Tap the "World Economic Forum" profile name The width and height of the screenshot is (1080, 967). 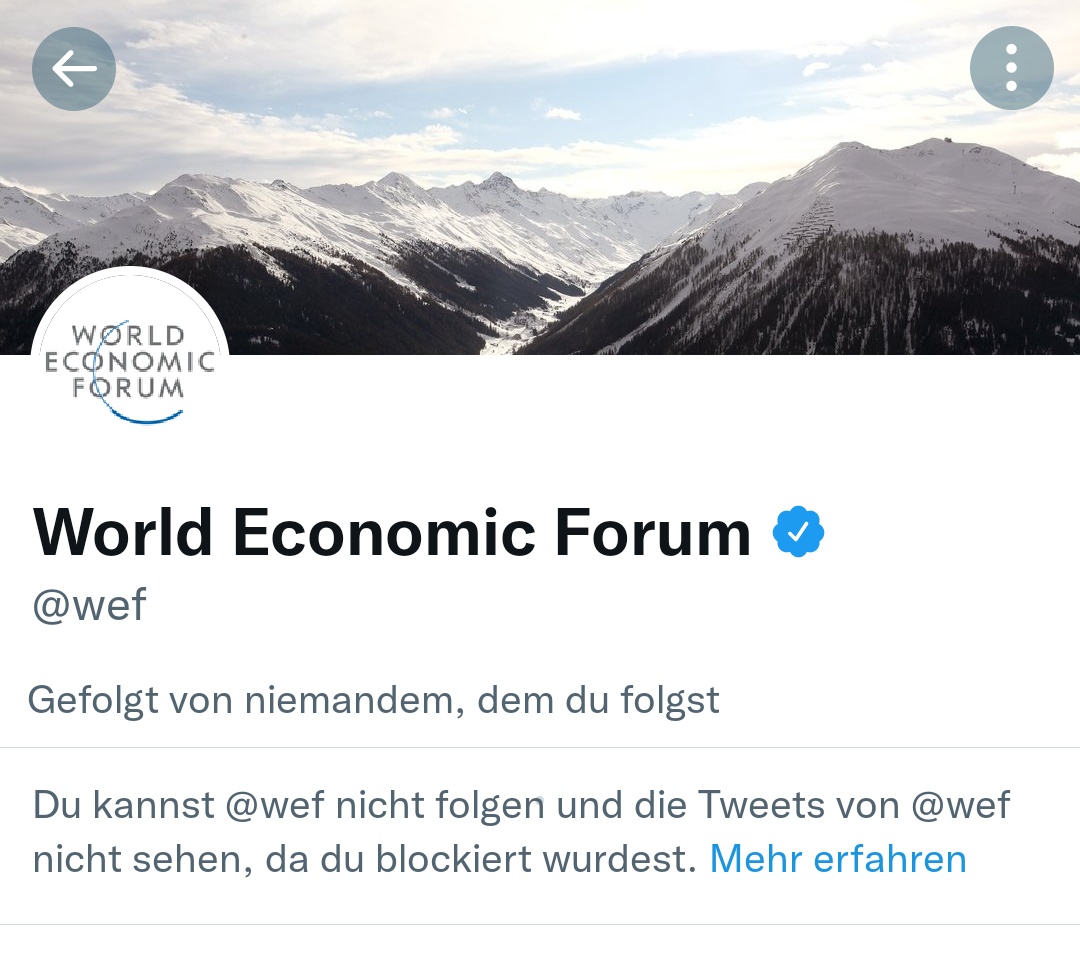click(x=392, y=533)
